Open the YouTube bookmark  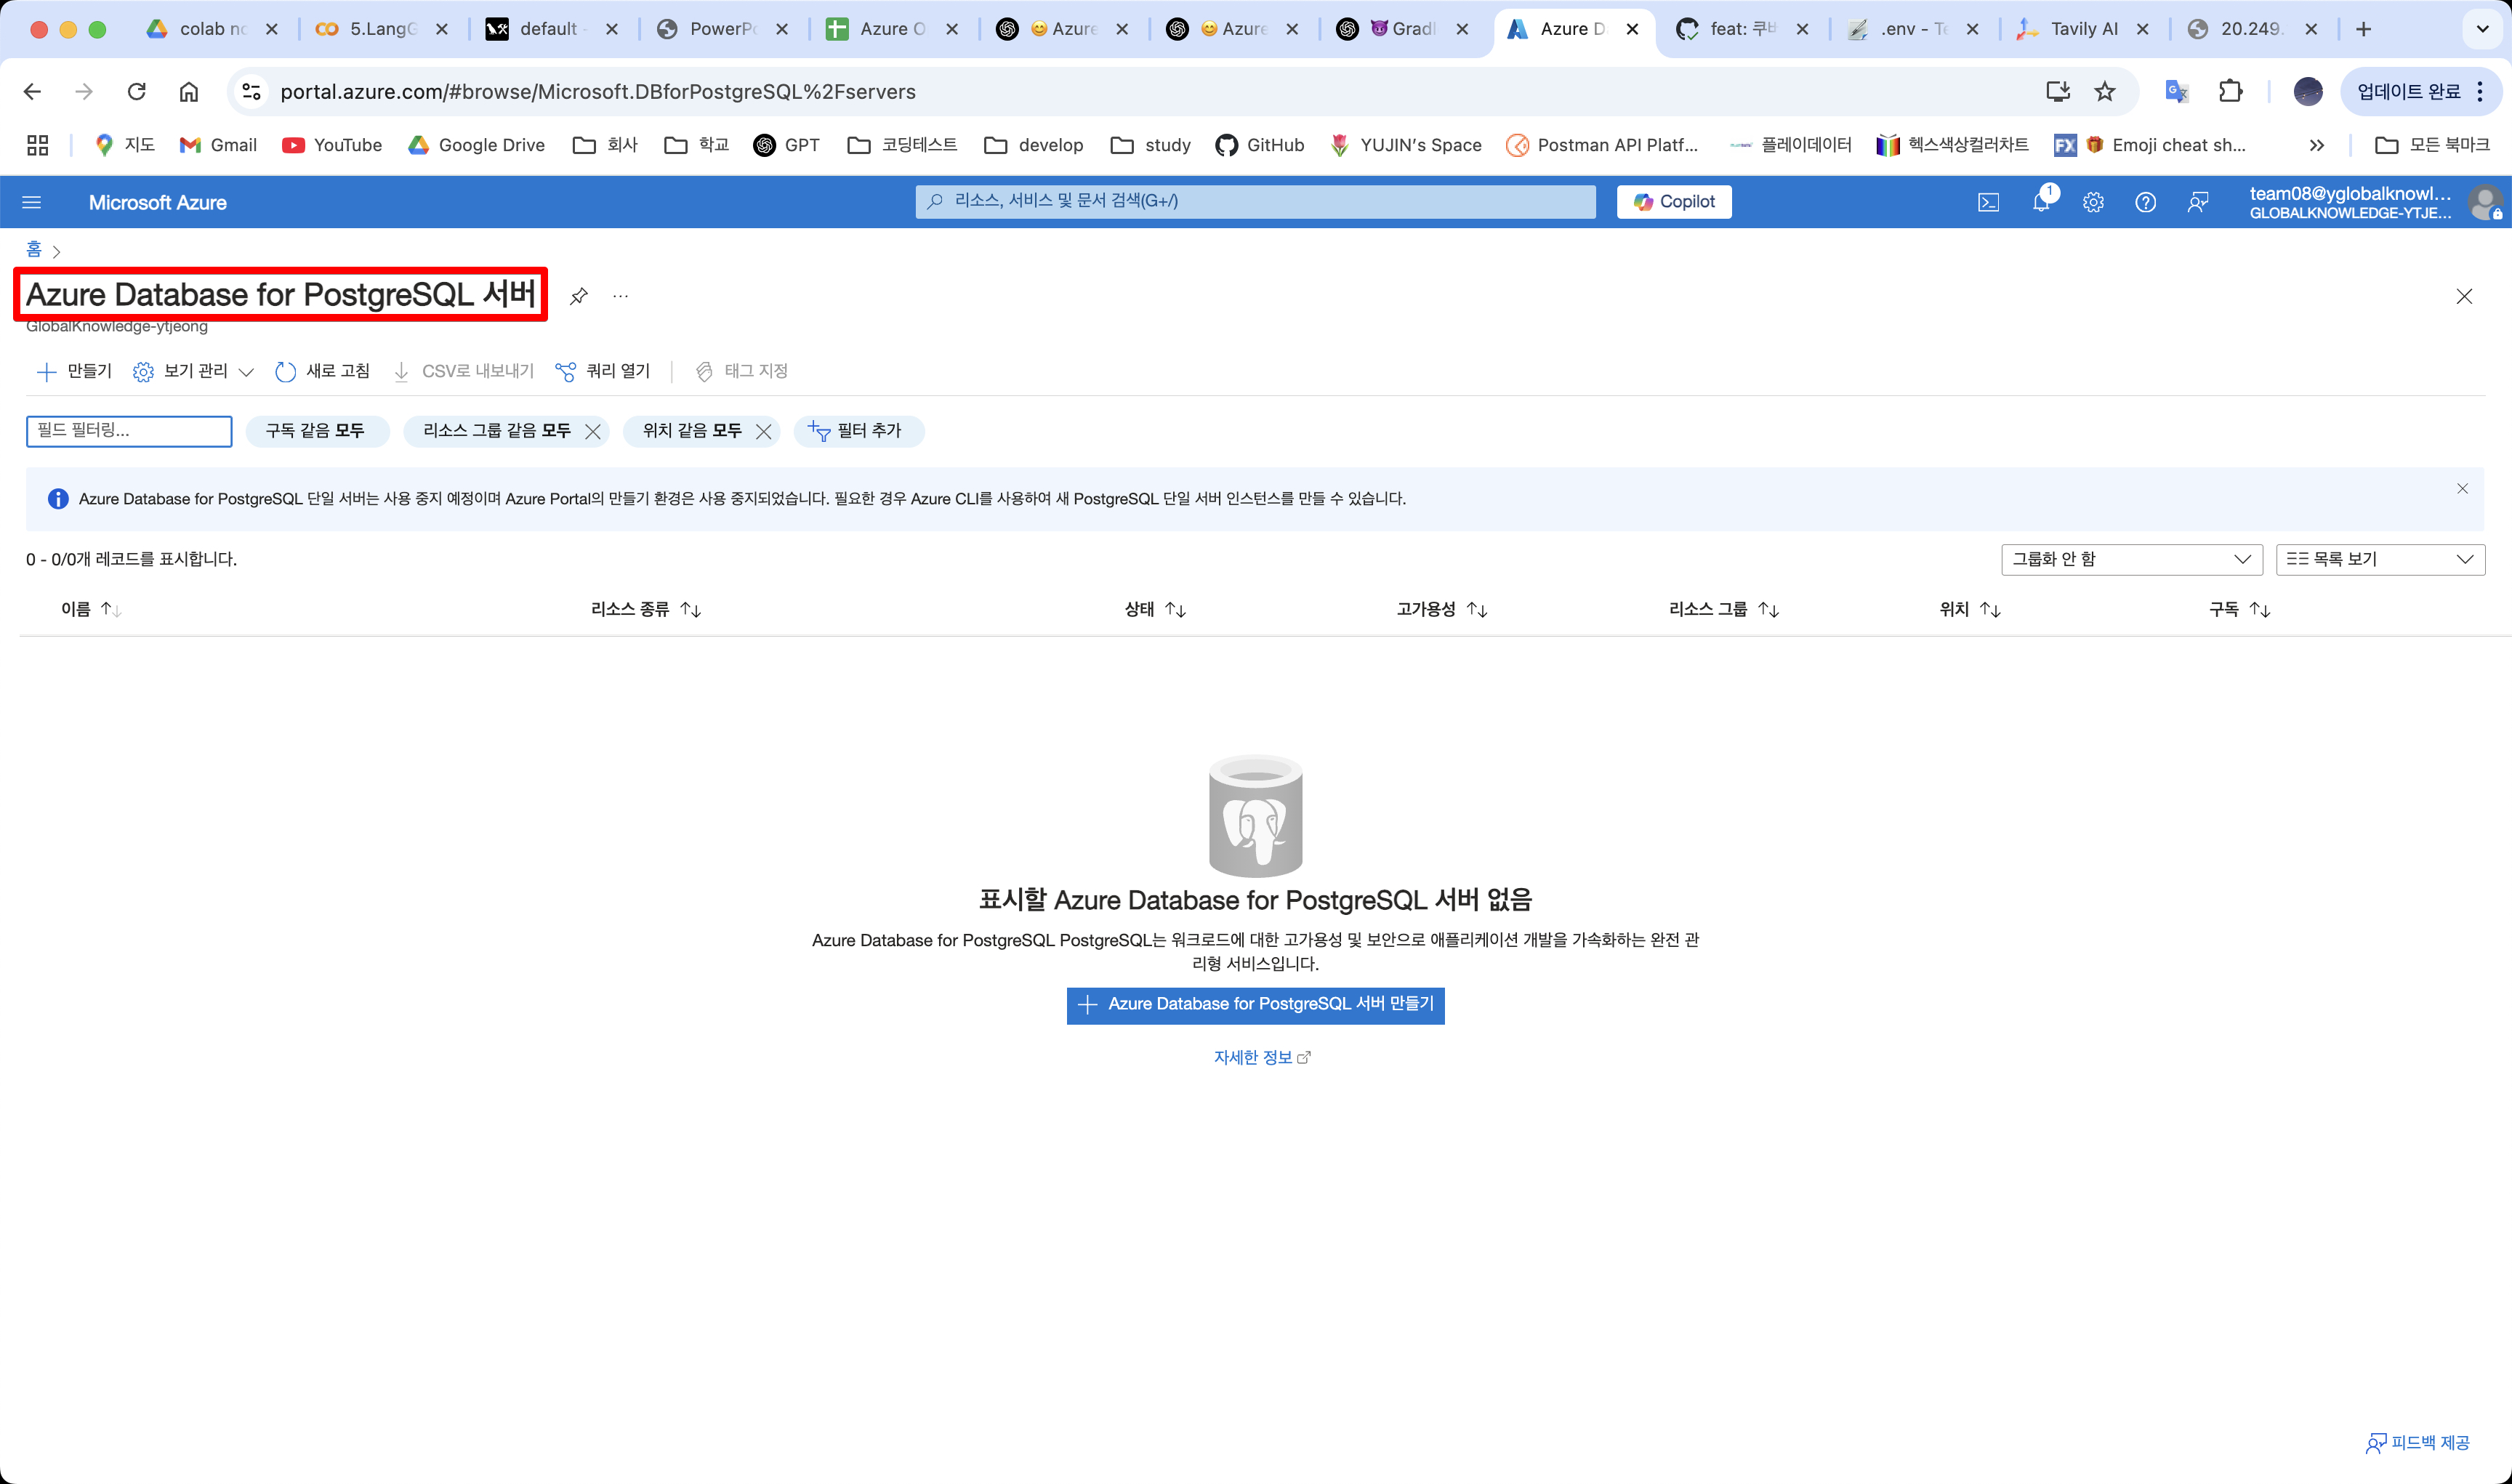pyautogui.click(x=332, y=145)
